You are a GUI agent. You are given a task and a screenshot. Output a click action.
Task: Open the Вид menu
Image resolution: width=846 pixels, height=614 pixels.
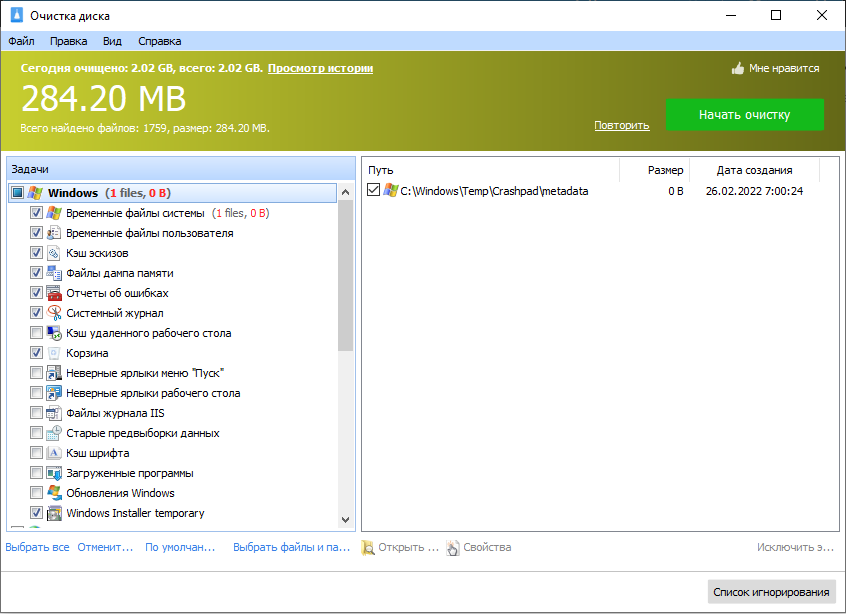pyautogui.click(x=112, y=41)
